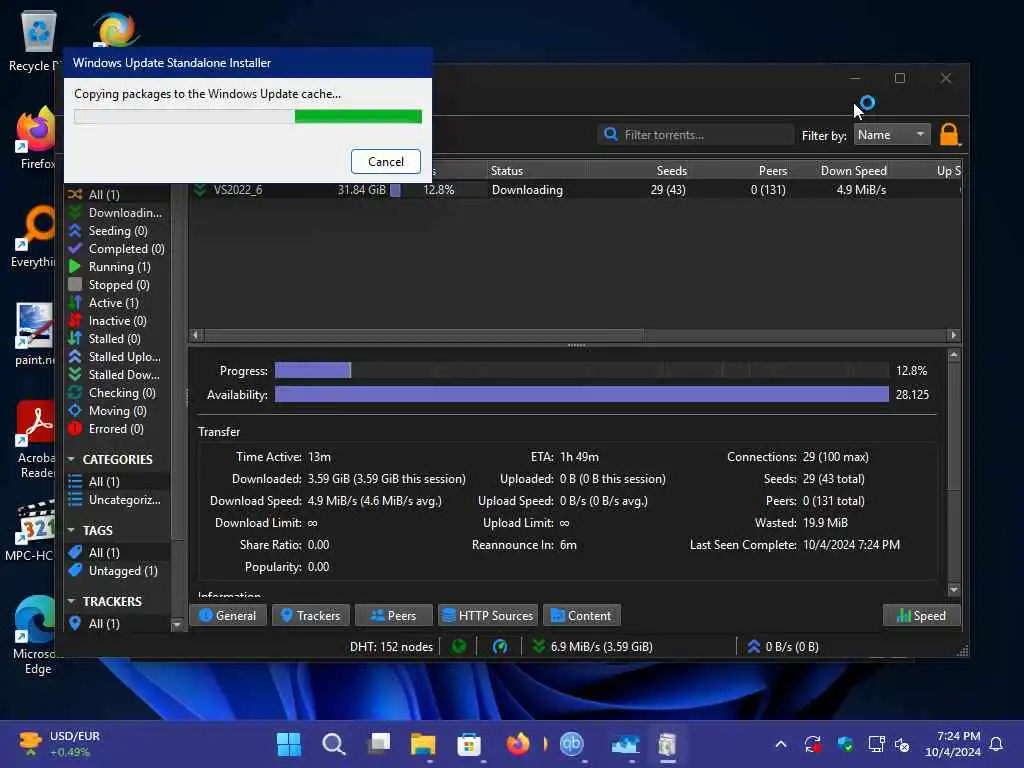Sort by the Status column header
Image resolution: width=1024 pixels, height=768 pixels.
tap(507, 170)
